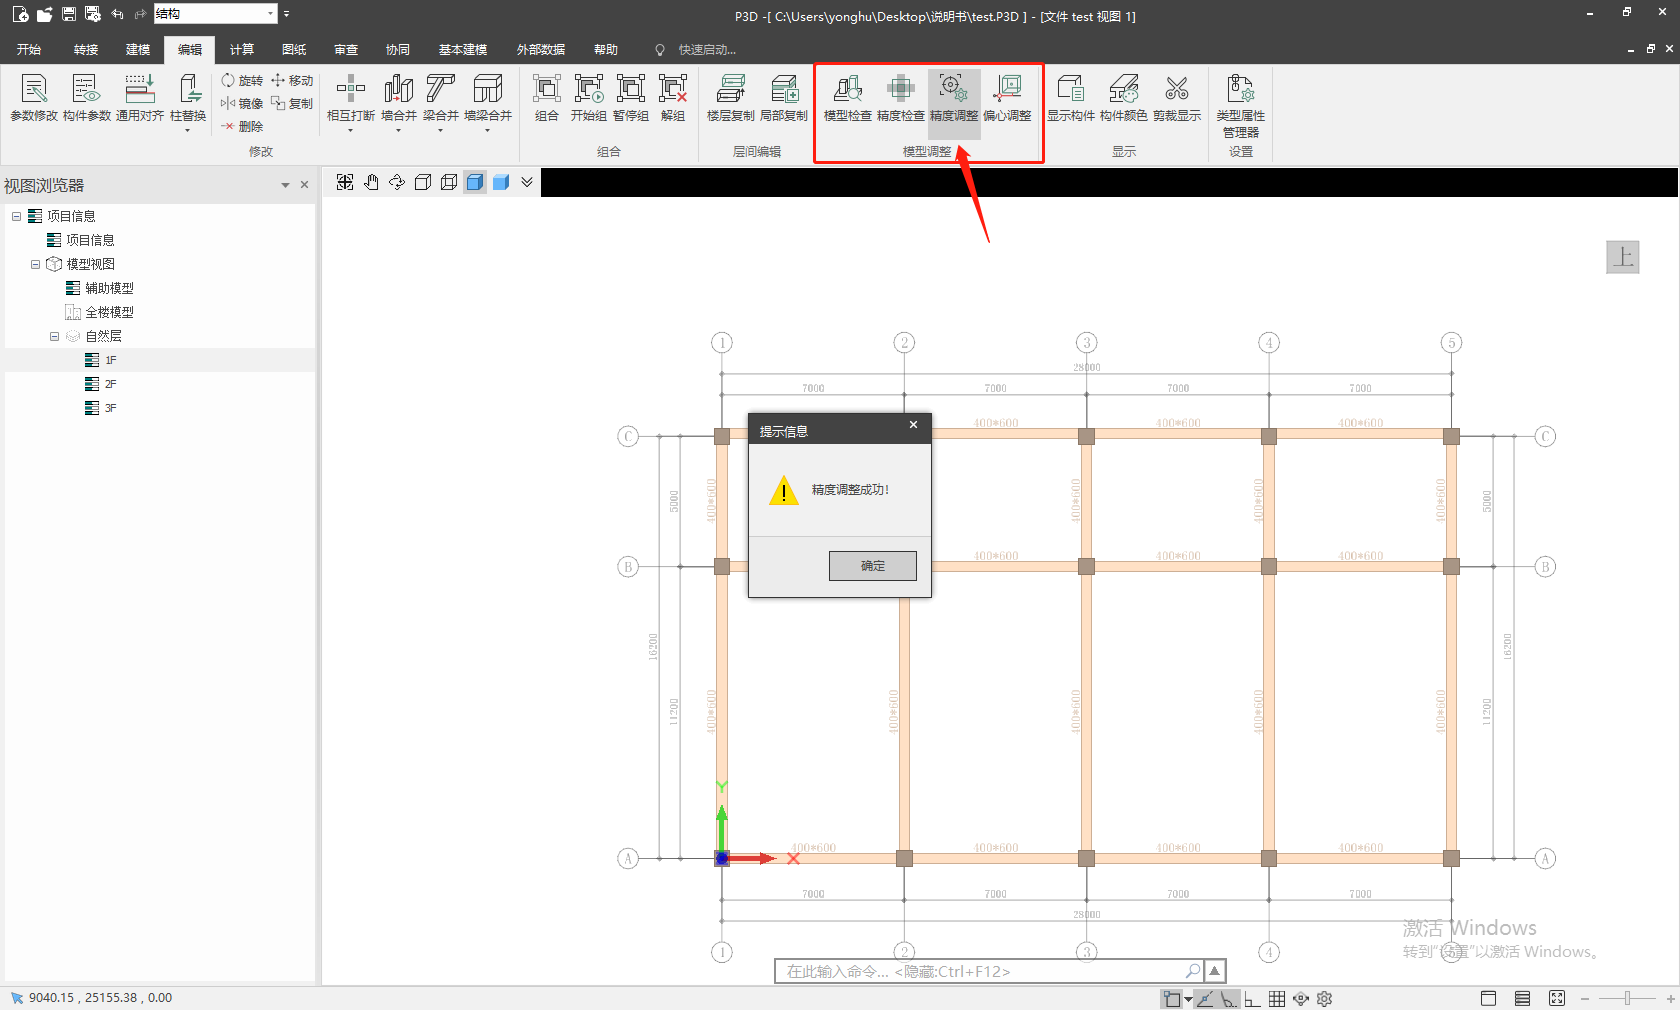Switch to the 建模 ribbon tab
The height and width of the screenshot is (1010, 1680).
[138, 50]
